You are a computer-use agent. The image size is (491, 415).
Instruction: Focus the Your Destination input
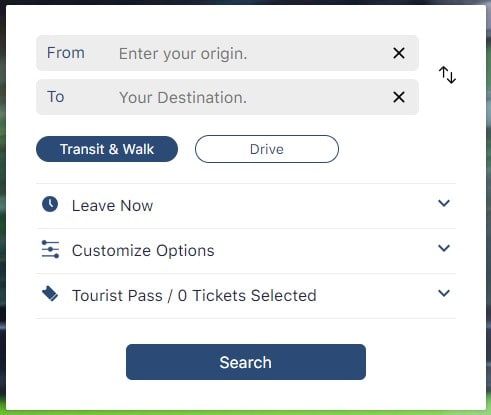coord(250,97)
